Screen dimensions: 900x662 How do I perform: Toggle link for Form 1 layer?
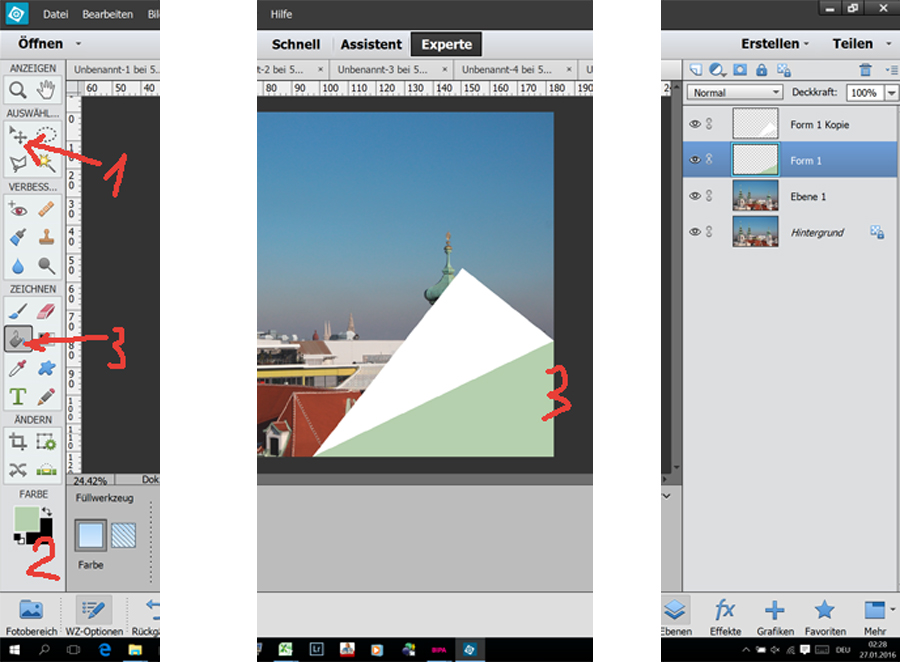[x=709, y=160]
